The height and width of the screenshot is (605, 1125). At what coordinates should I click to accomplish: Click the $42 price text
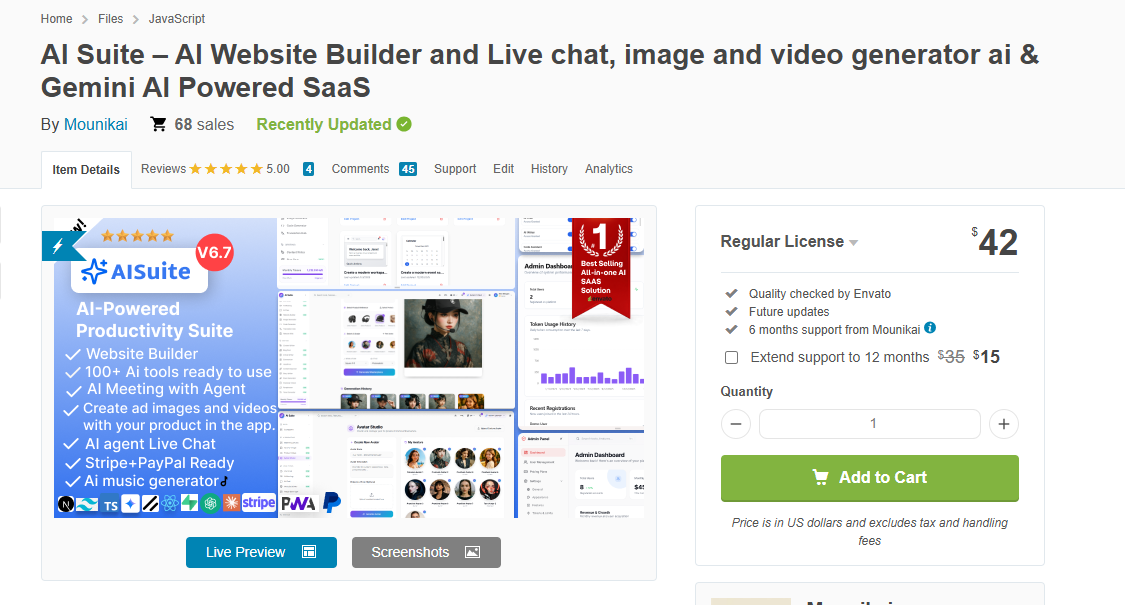pos(994,242)
